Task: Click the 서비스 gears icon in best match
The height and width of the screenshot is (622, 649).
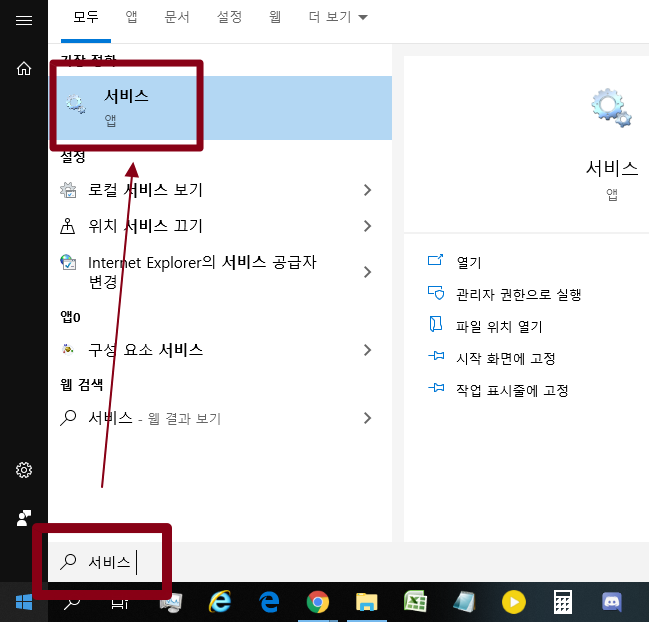Action: click(x=76, y=104)
